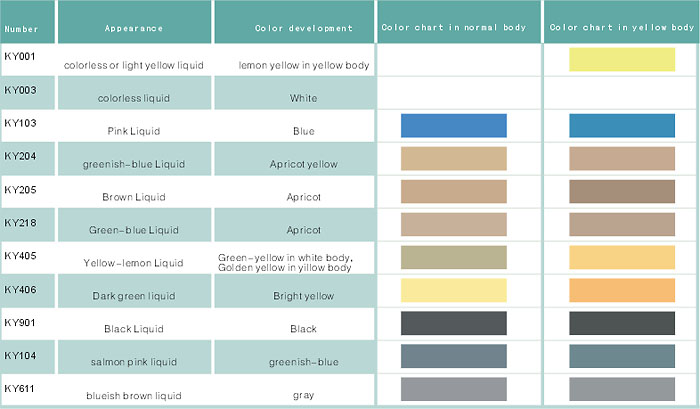Pick KY205 swatch in yellow body column
The width and height of the screenshot is (700, 409).
click(x=622, y=192)
